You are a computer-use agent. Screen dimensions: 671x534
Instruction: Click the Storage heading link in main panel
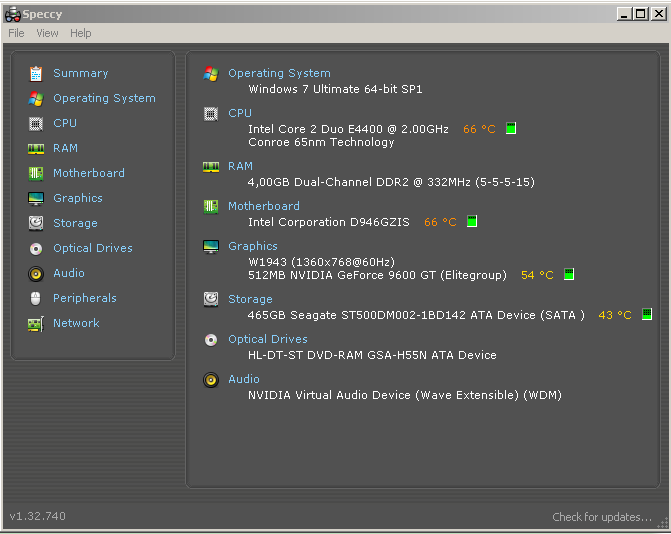pos(250,299)
